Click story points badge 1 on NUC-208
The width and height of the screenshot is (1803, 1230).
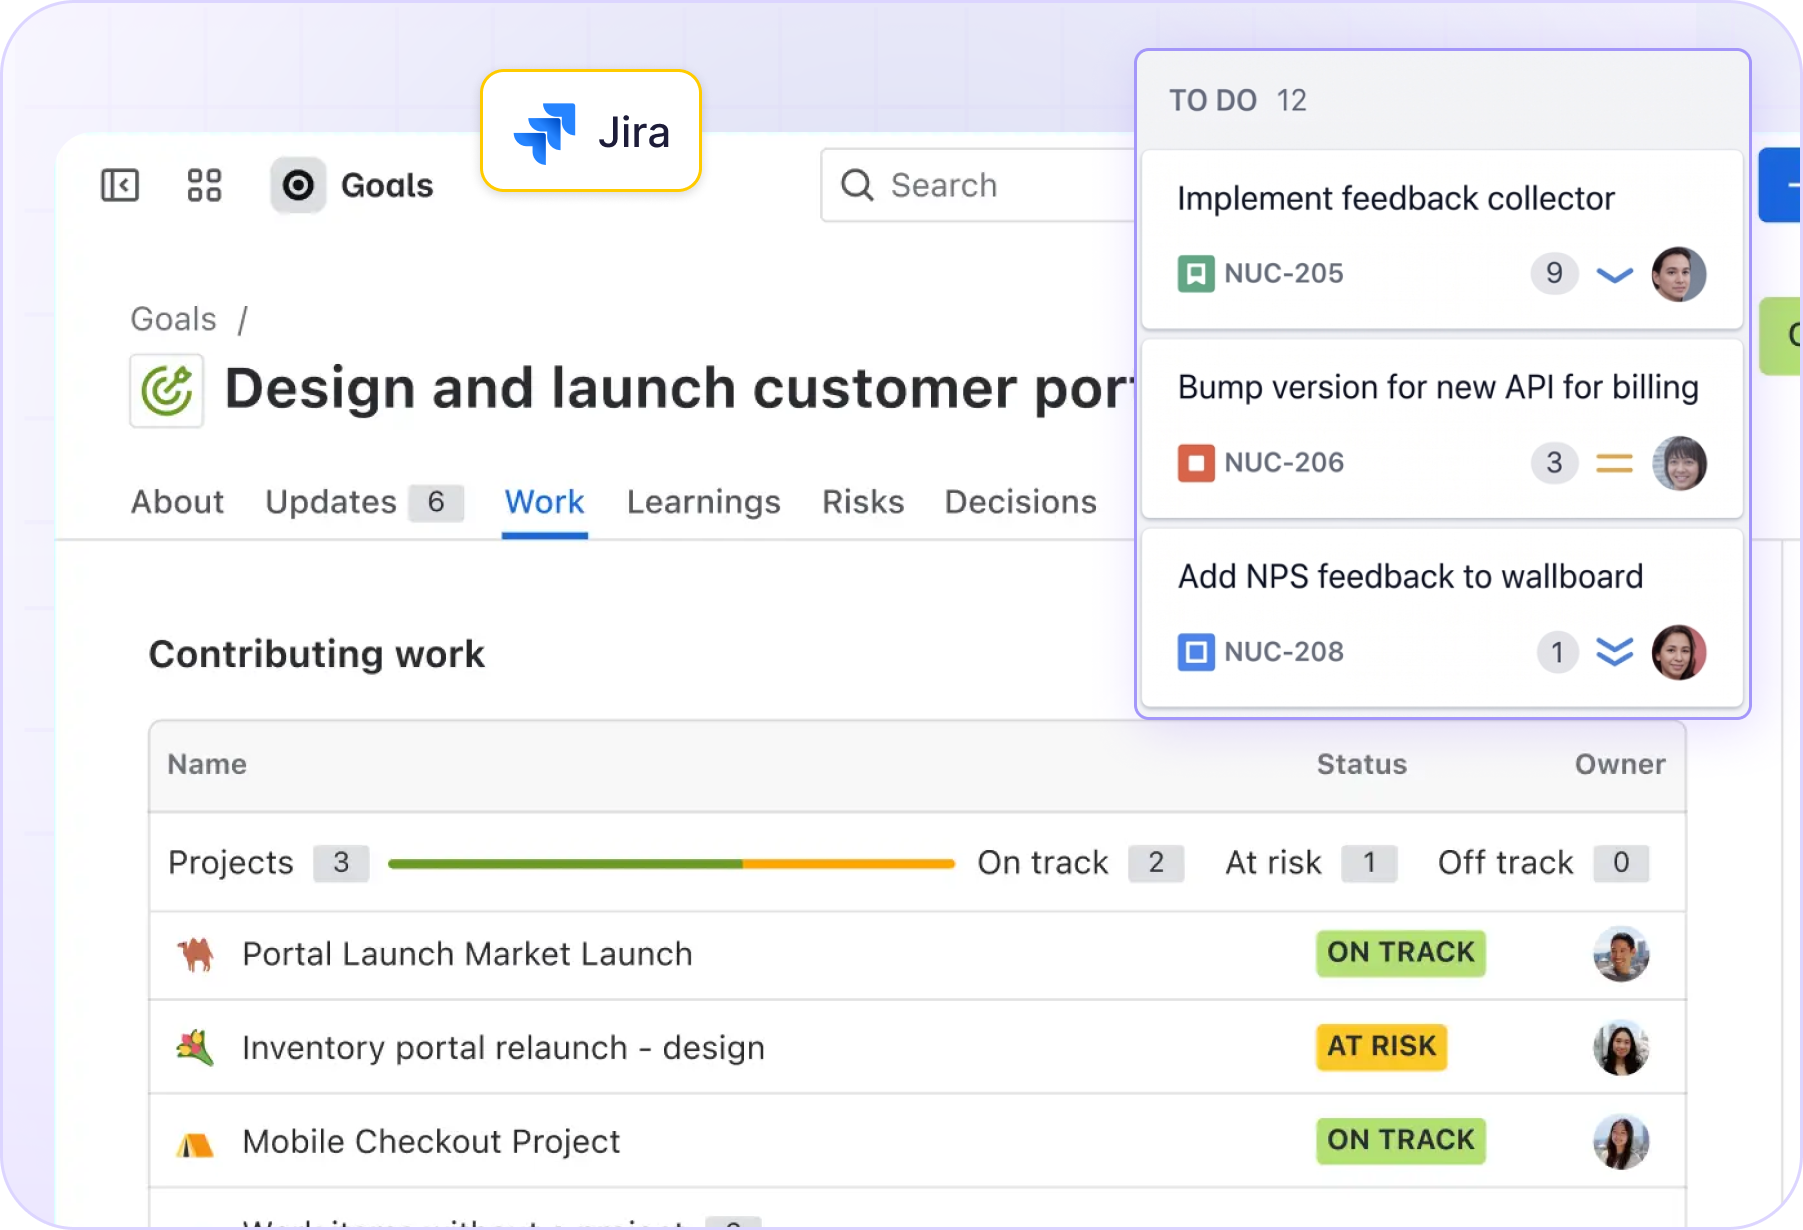point(1557,652)
